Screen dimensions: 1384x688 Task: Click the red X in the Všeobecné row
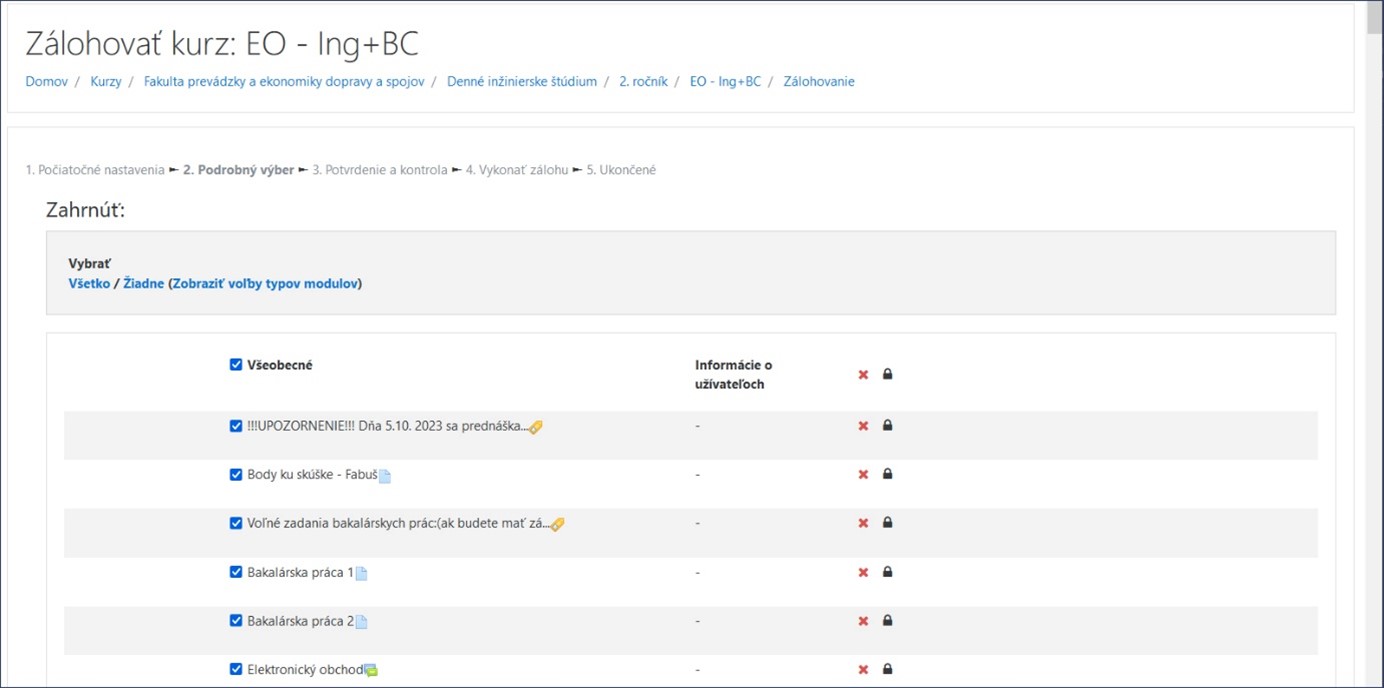[x=863, y=375]
